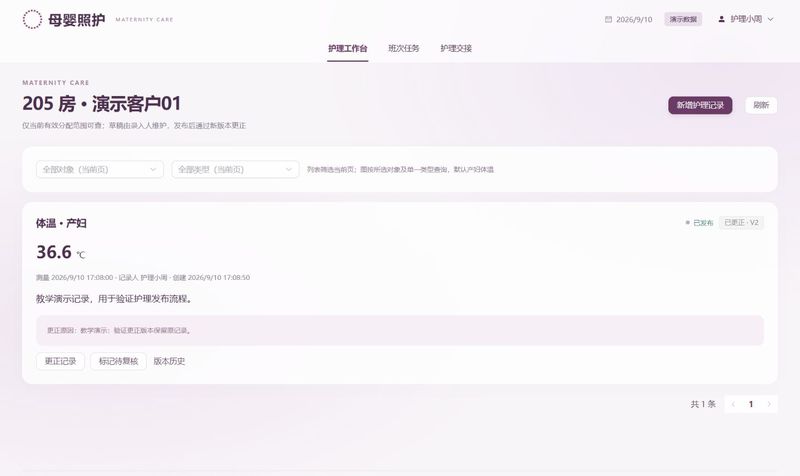
Task: Go to the previous page arrow
Action: (x=733, y=404)
